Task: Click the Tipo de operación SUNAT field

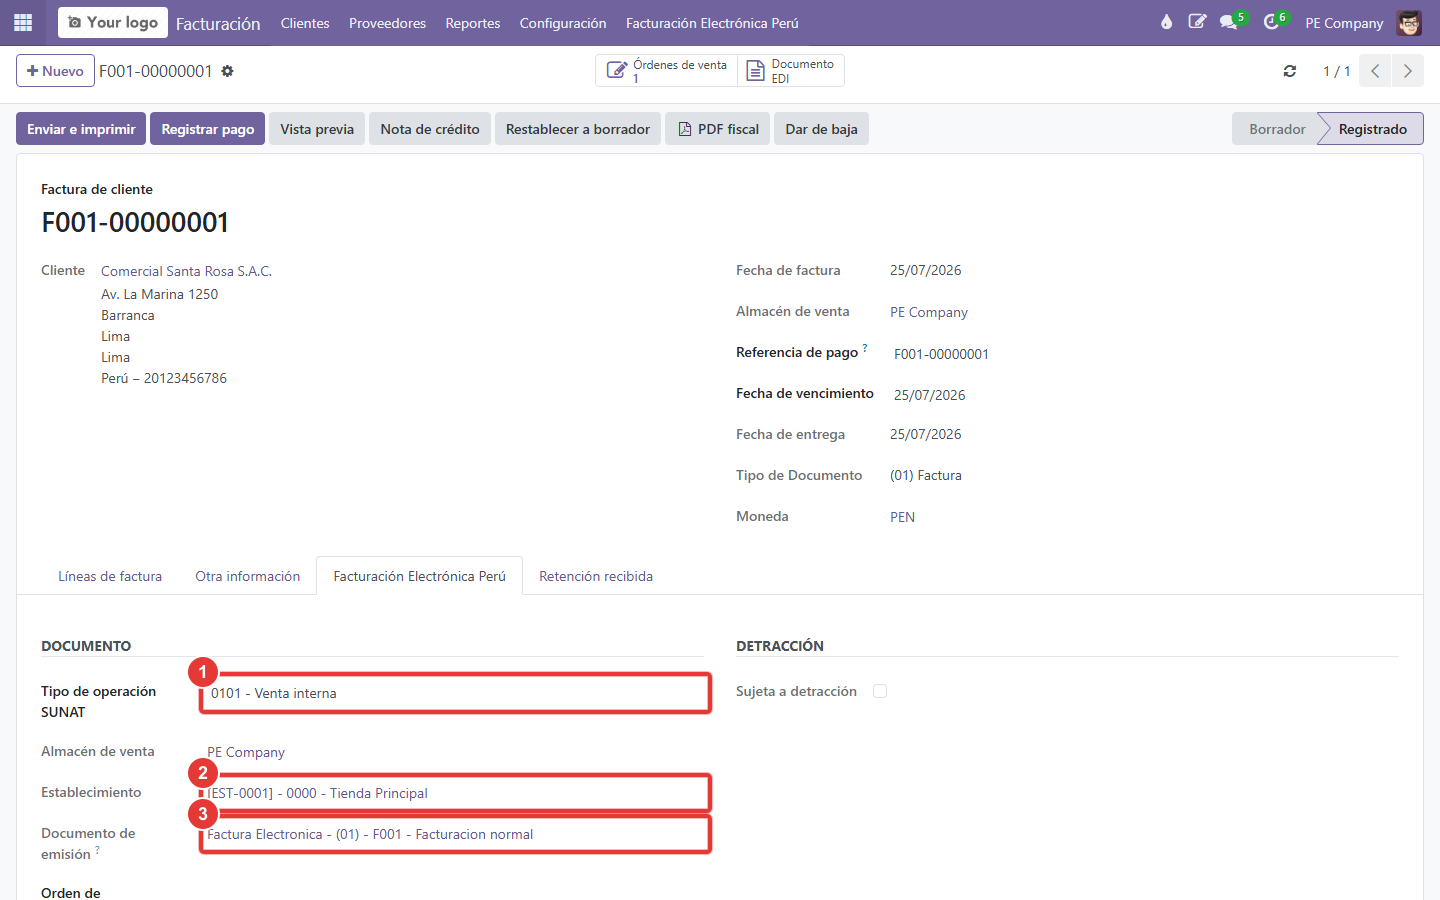Action: pos(456,693)
